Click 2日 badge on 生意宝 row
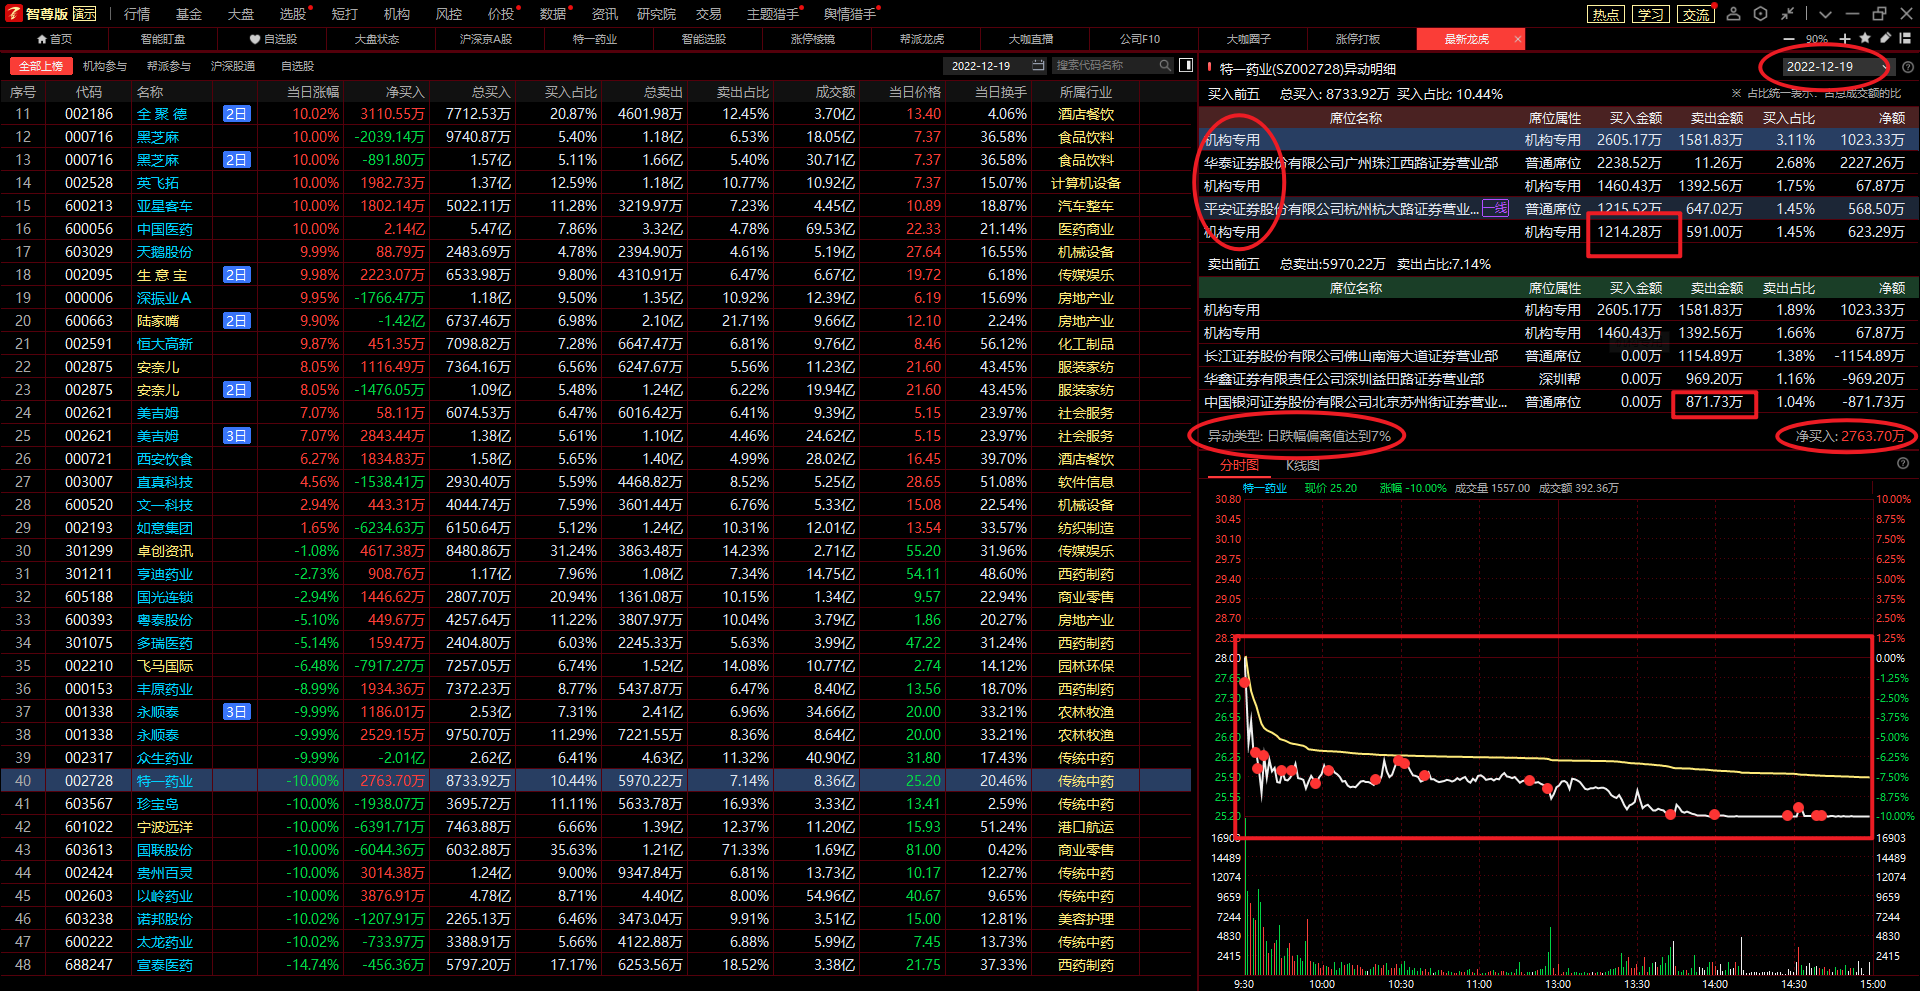Viewport: 1920px width, 991px height. pos(237,275)
